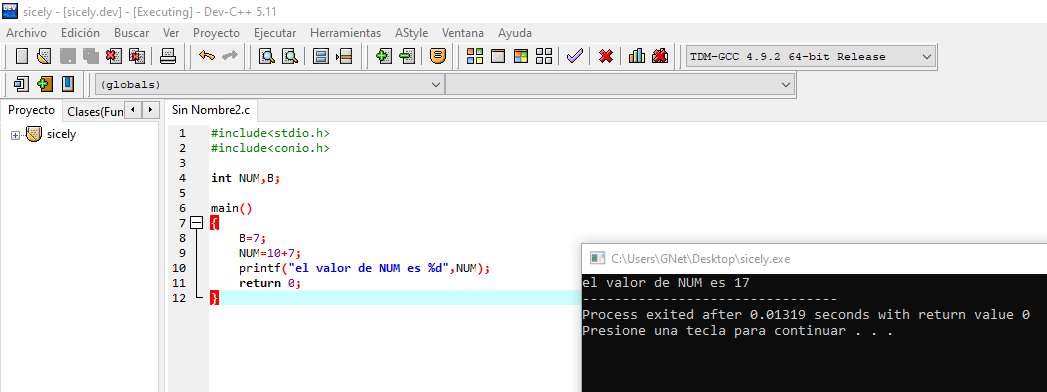Click the right arrow of the panel tab scroller
The width and height of the screenshot is (1047, 392).
151,110
